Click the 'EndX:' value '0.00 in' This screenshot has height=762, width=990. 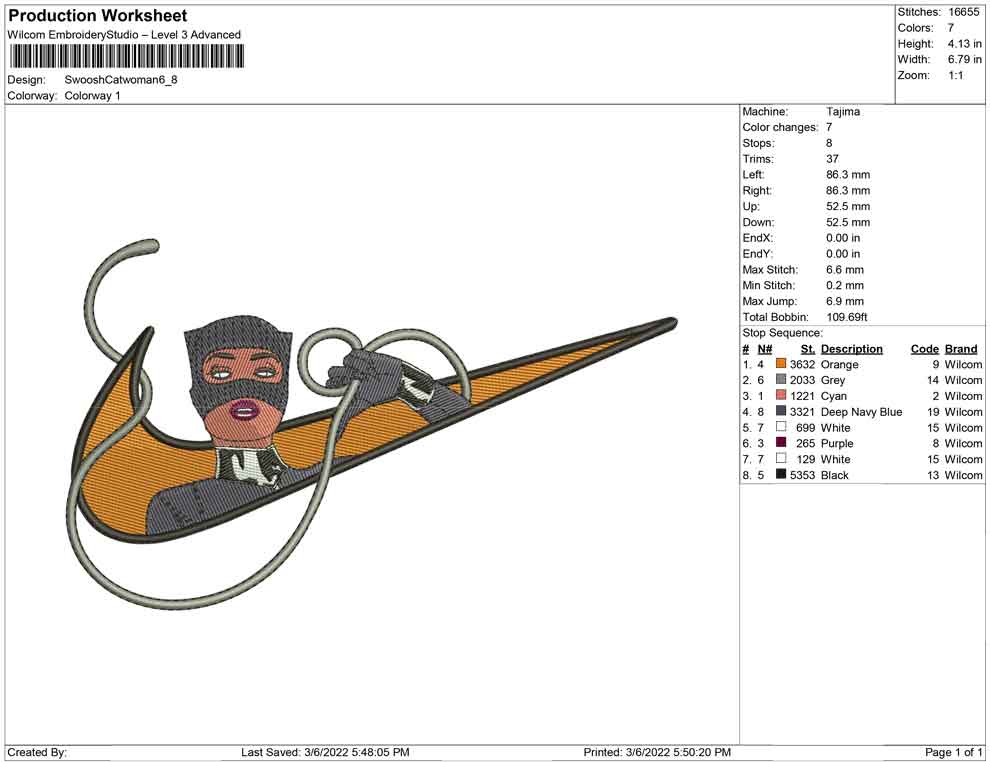click(843, 238)
